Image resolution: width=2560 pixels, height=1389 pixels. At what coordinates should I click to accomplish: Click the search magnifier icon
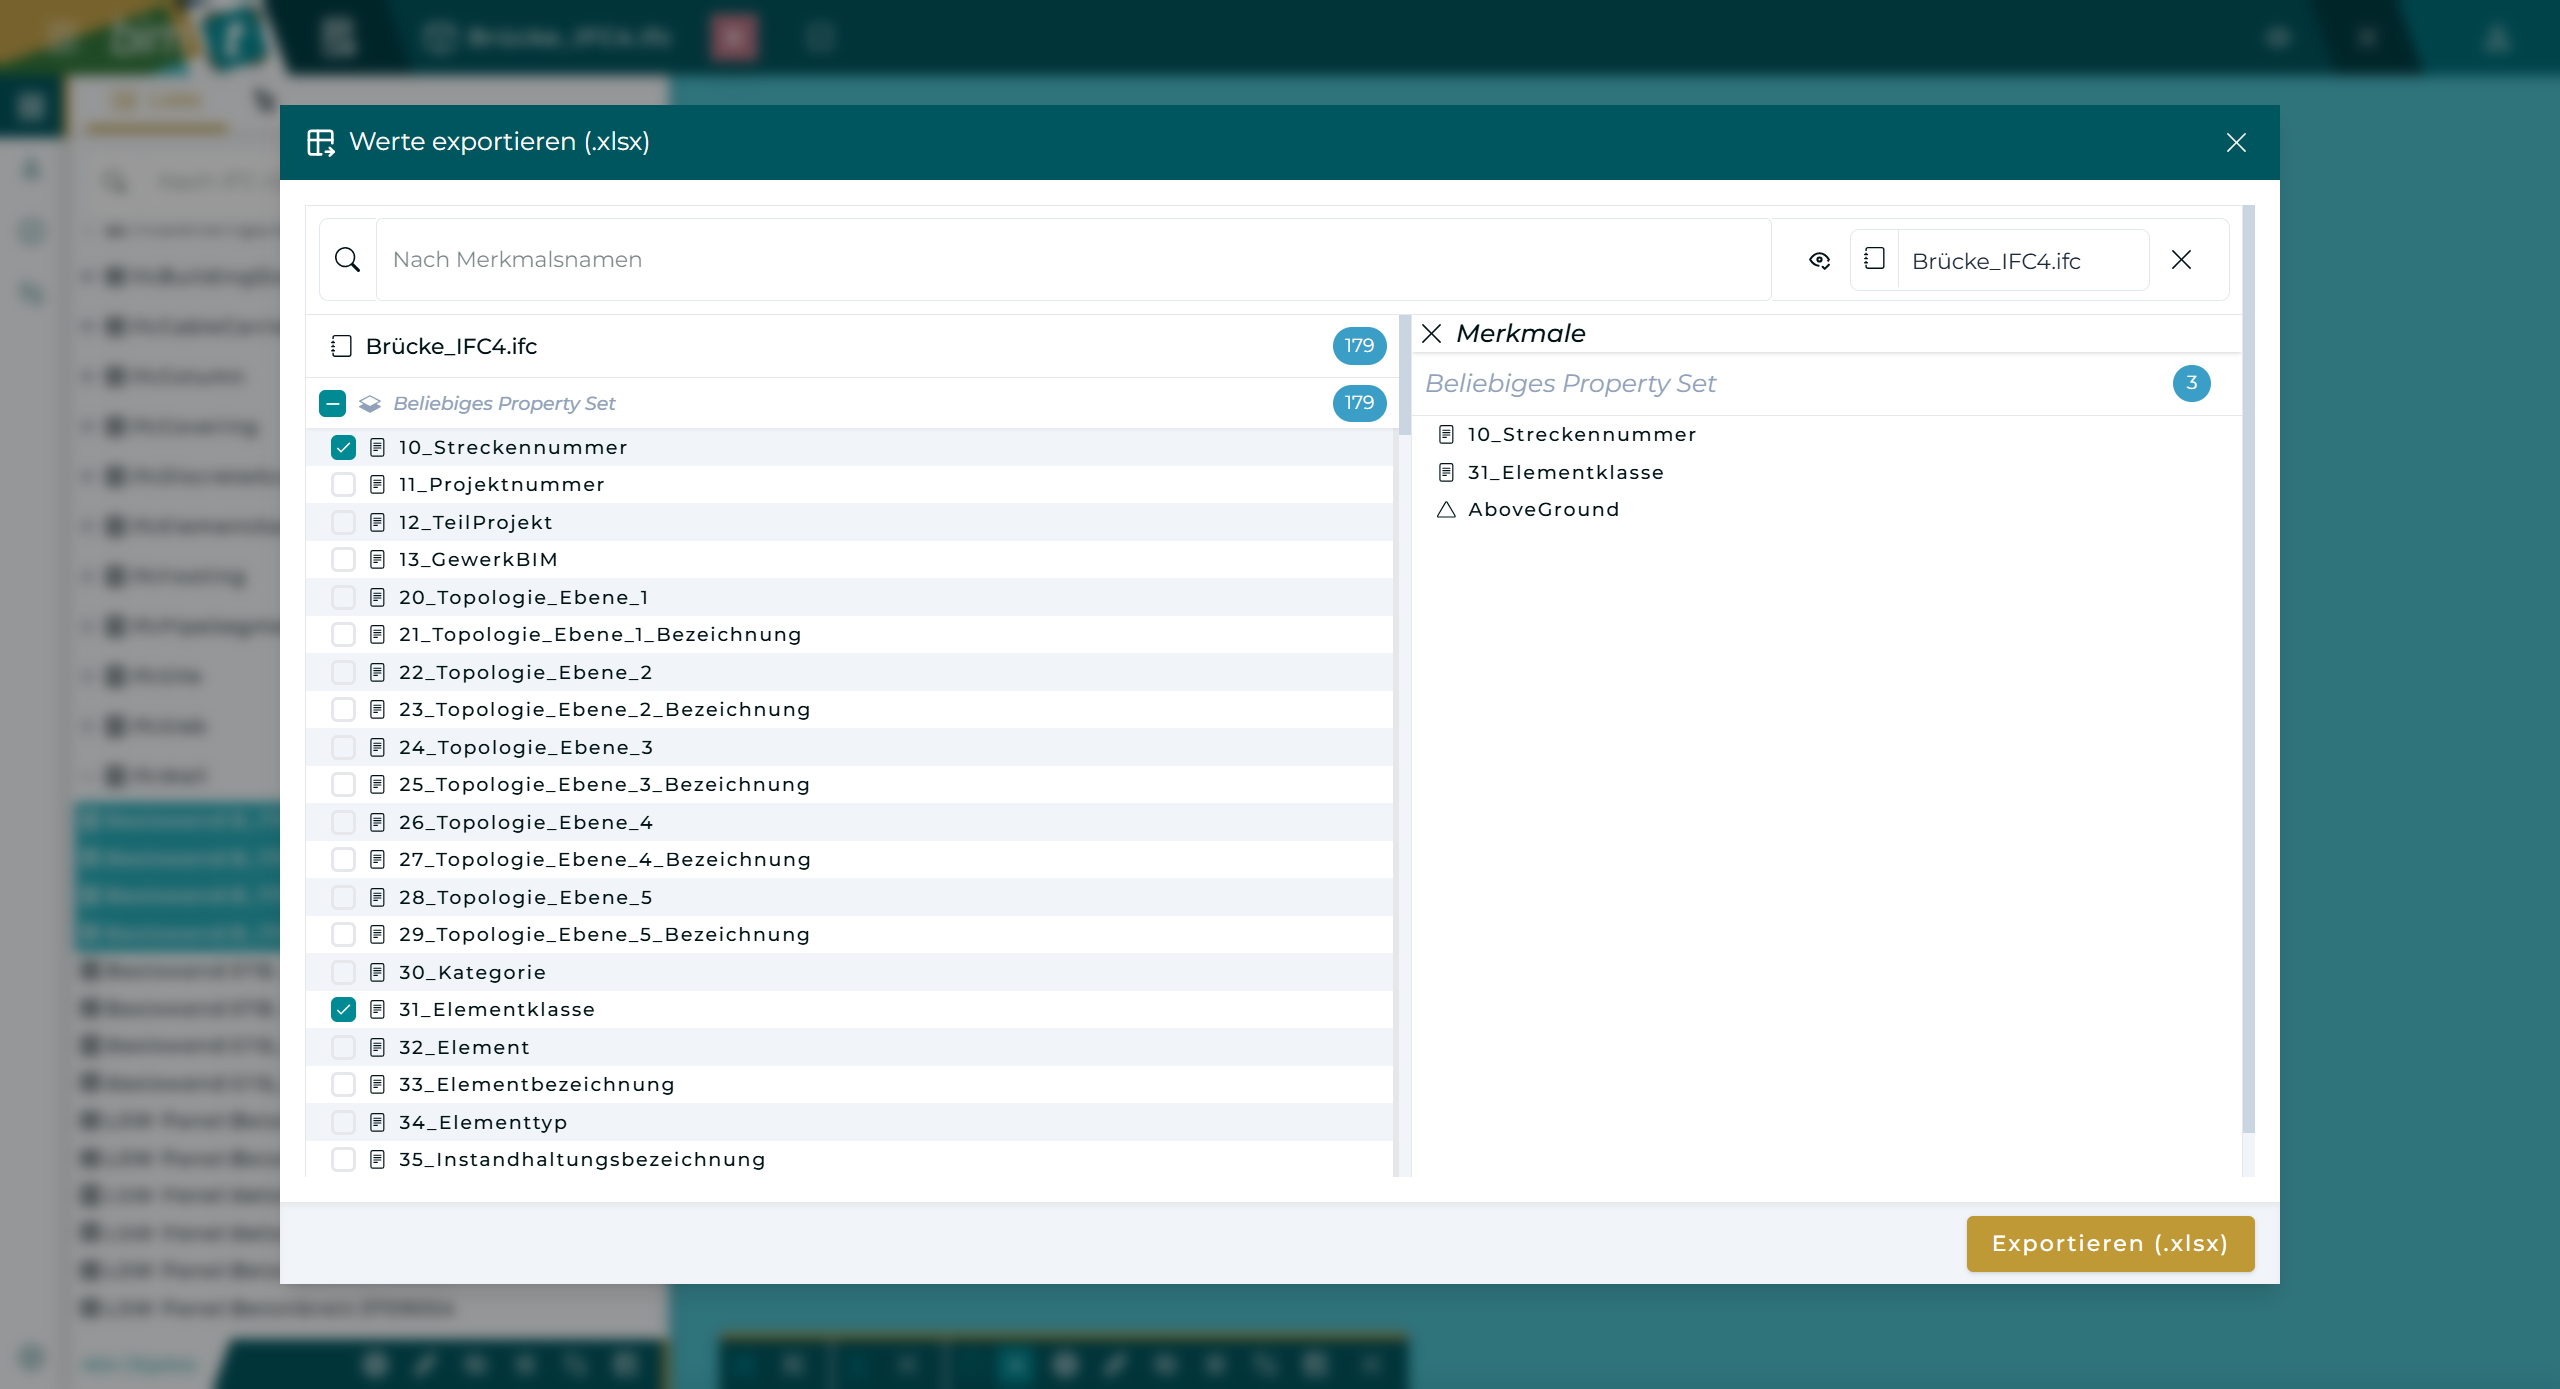pyautogui.click(x=347, y=260)
